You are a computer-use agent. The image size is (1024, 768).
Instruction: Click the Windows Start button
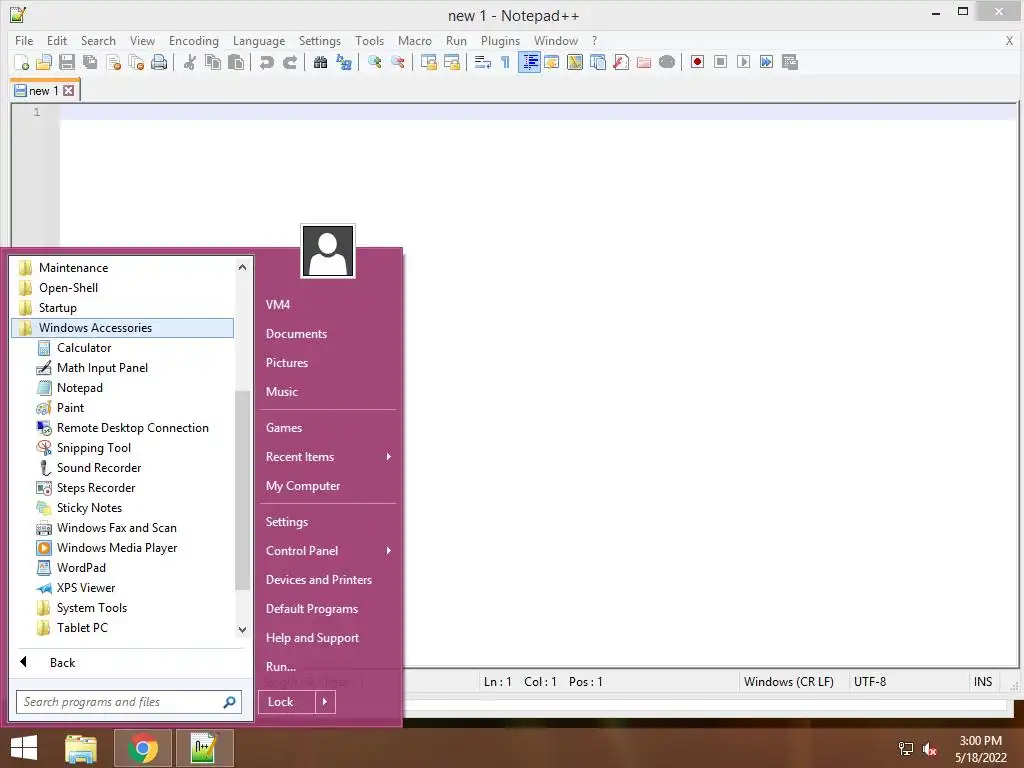tap(24, 748)
